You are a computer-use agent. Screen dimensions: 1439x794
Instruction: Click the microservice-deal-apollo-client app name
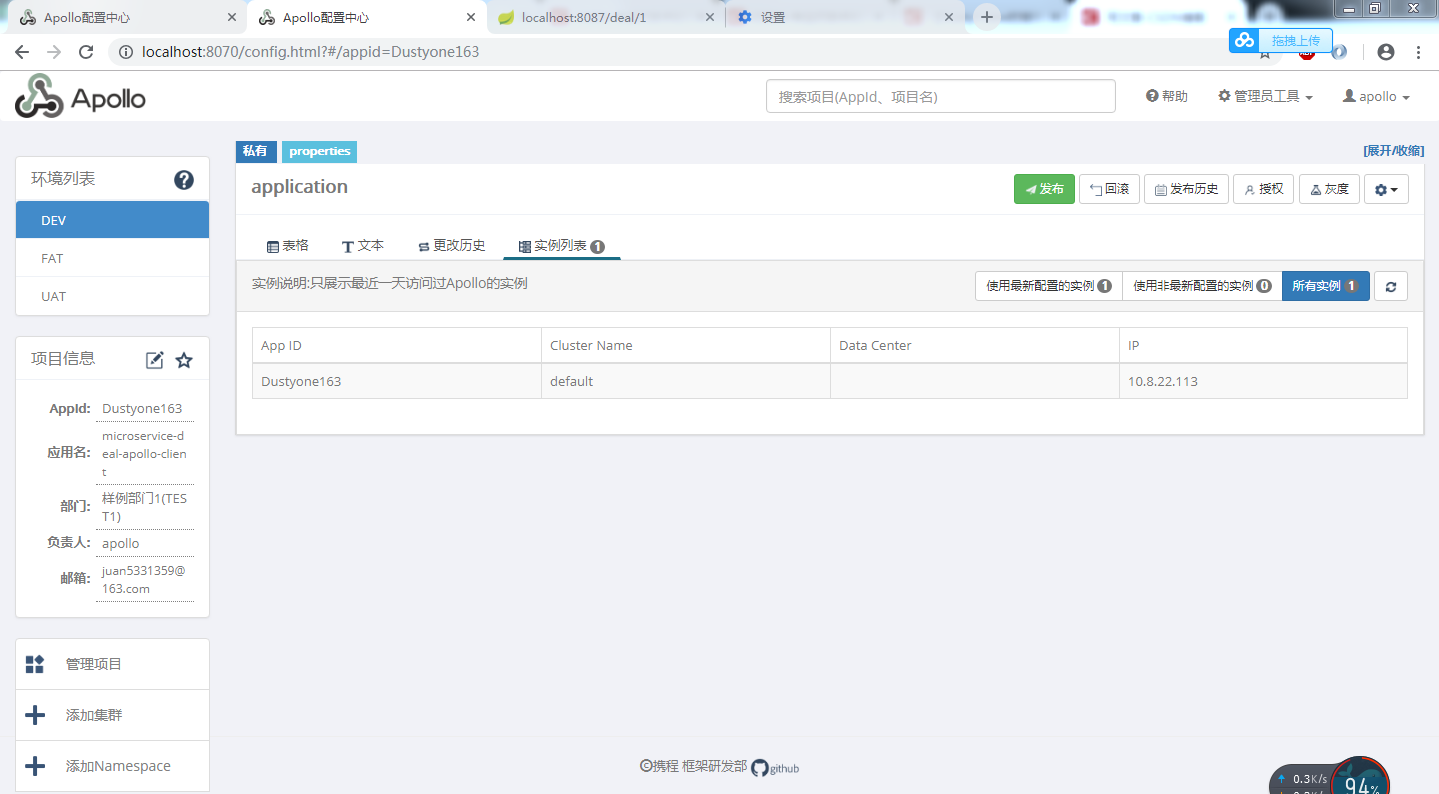144,454
